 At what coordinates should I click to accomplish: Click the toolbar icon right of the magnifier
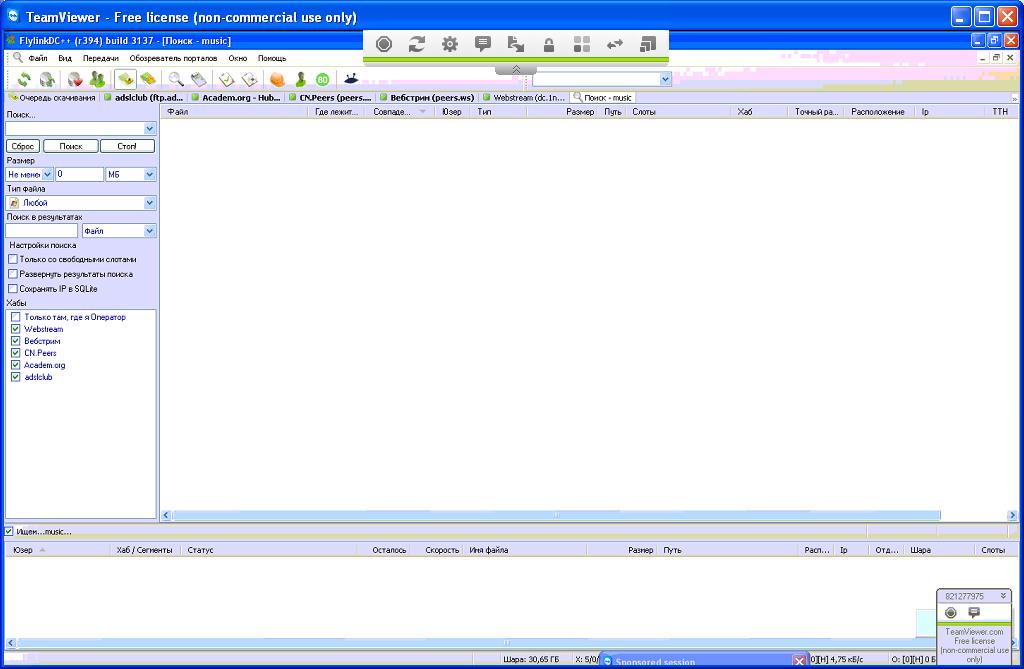coord(199,80)
